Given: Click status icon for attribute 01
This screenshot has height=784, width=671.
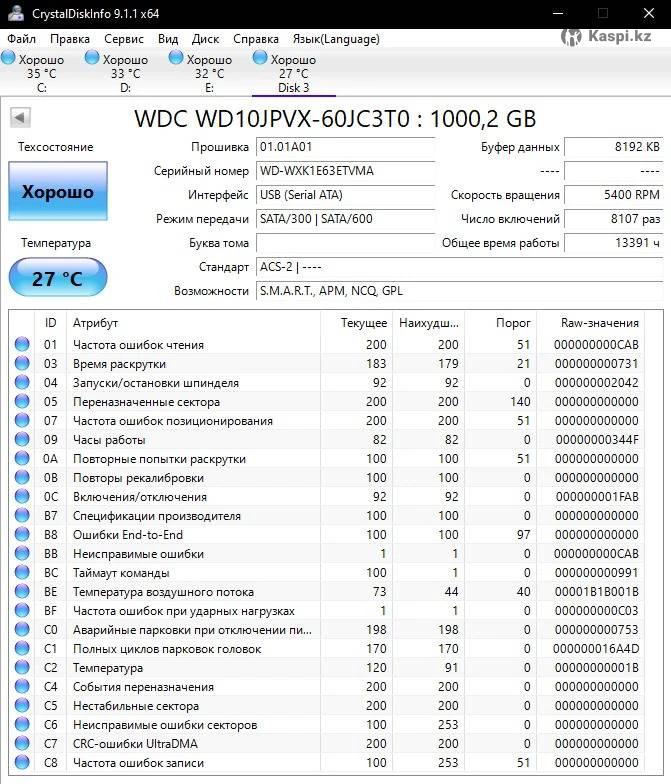Looking at the screenshot, I should pos(22,344).
